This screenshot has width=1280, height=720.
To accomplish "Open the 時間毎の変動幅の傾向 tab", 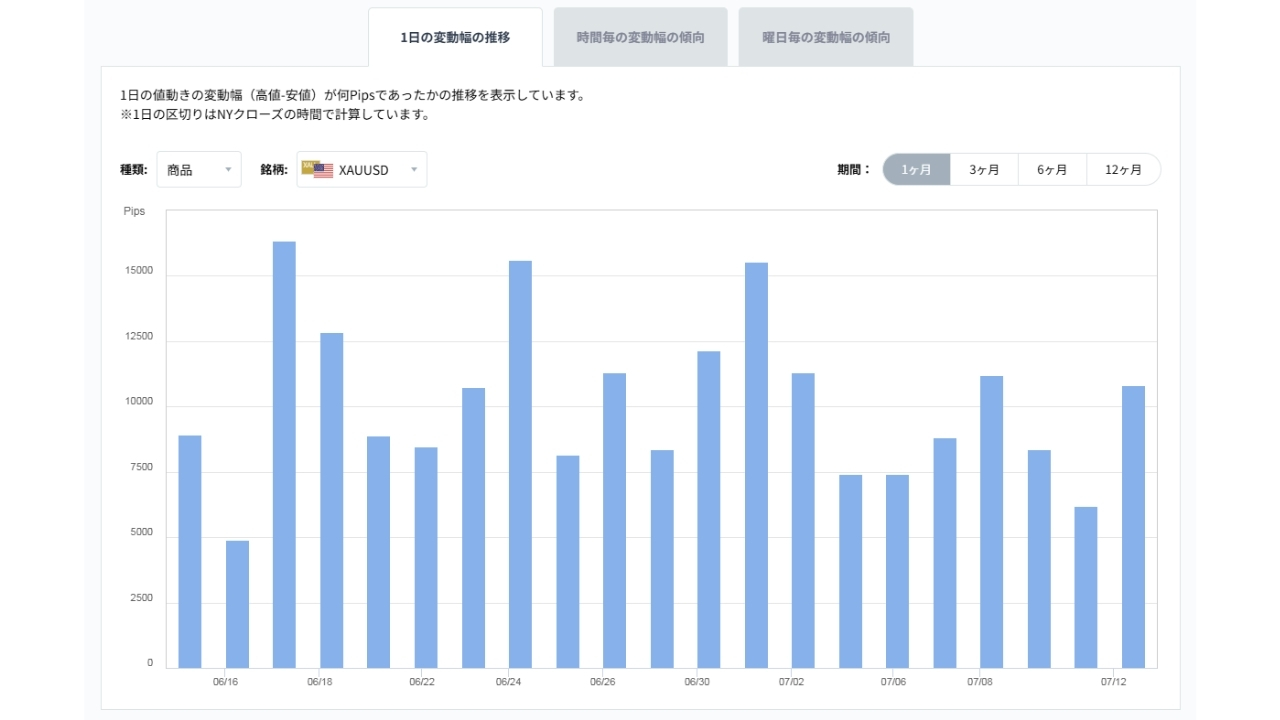I will point(640,37).
